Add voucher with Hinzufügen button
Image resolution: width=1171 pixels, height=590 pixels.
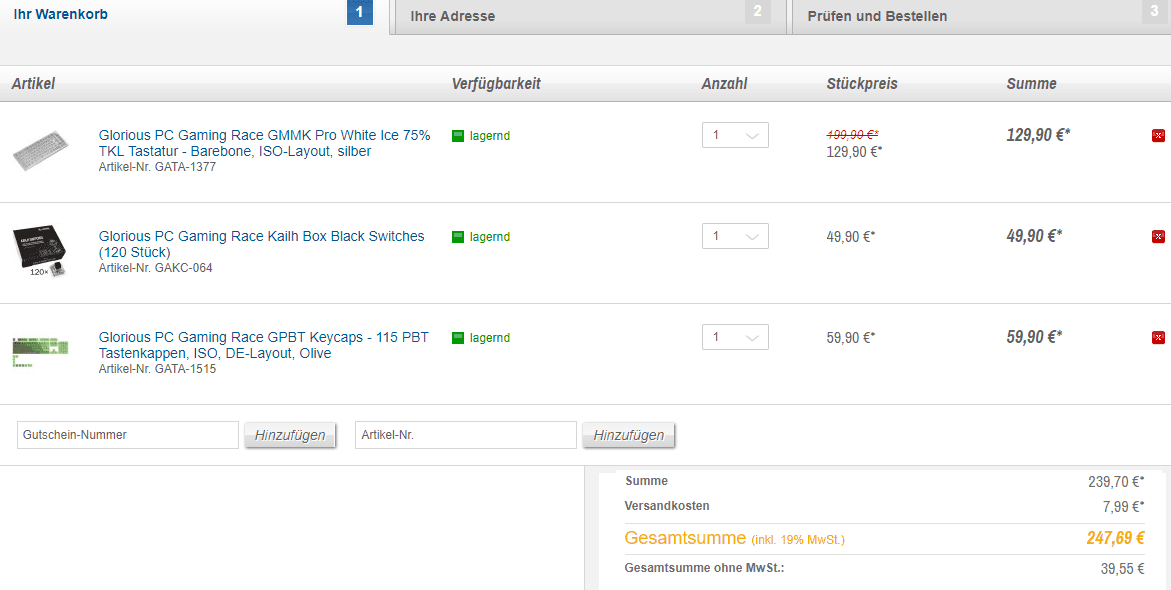(x=290, y=435)
